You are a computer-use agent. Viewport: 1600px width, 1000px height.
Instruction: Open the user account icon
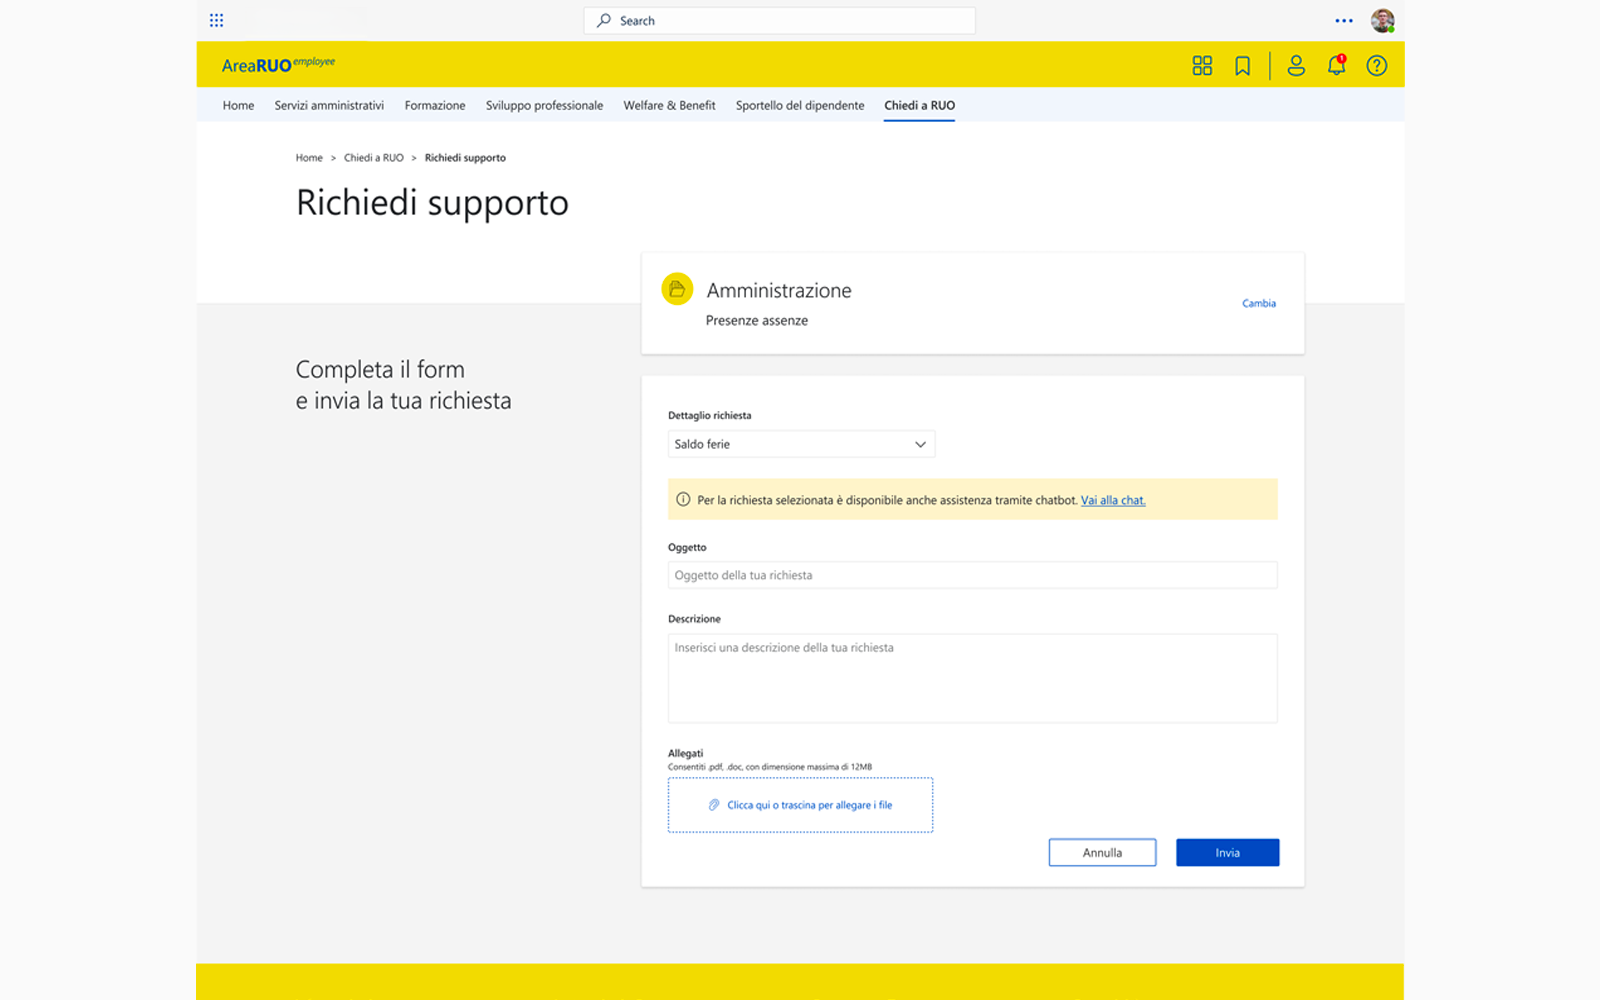click(x=1296, y=65)
